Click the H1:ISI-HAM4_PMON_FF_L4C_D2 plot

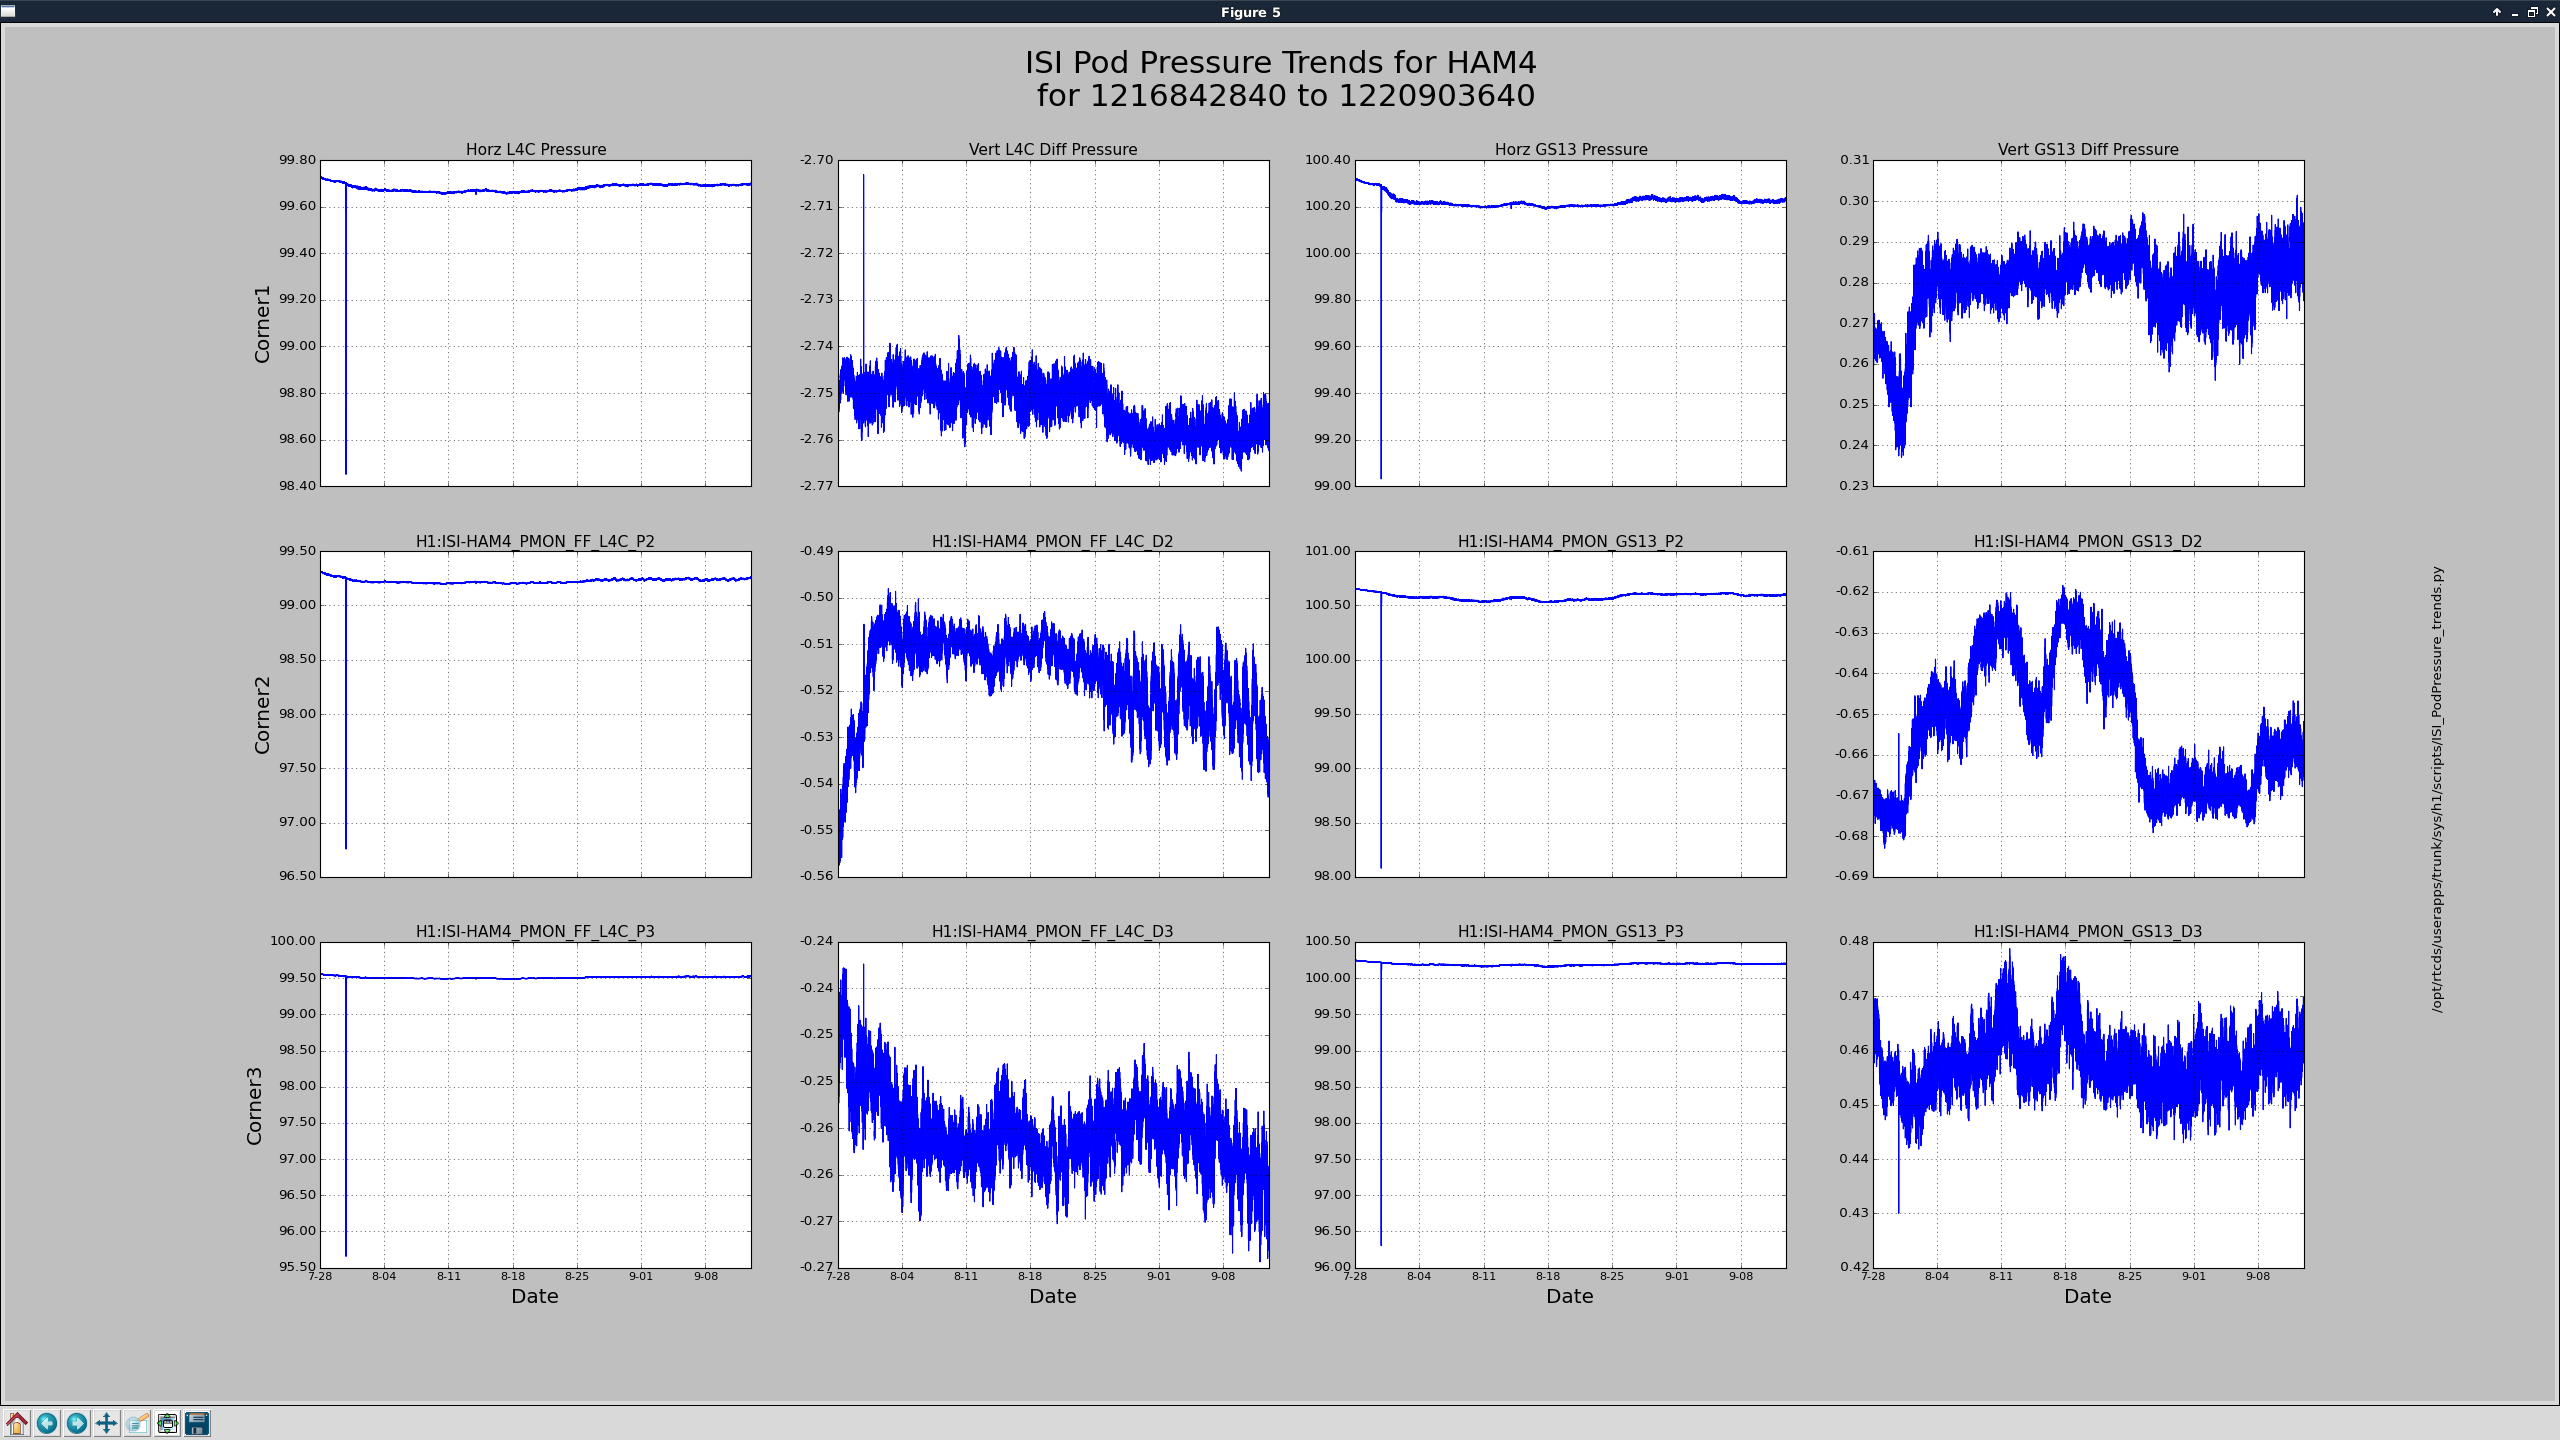click(1053, 714)
